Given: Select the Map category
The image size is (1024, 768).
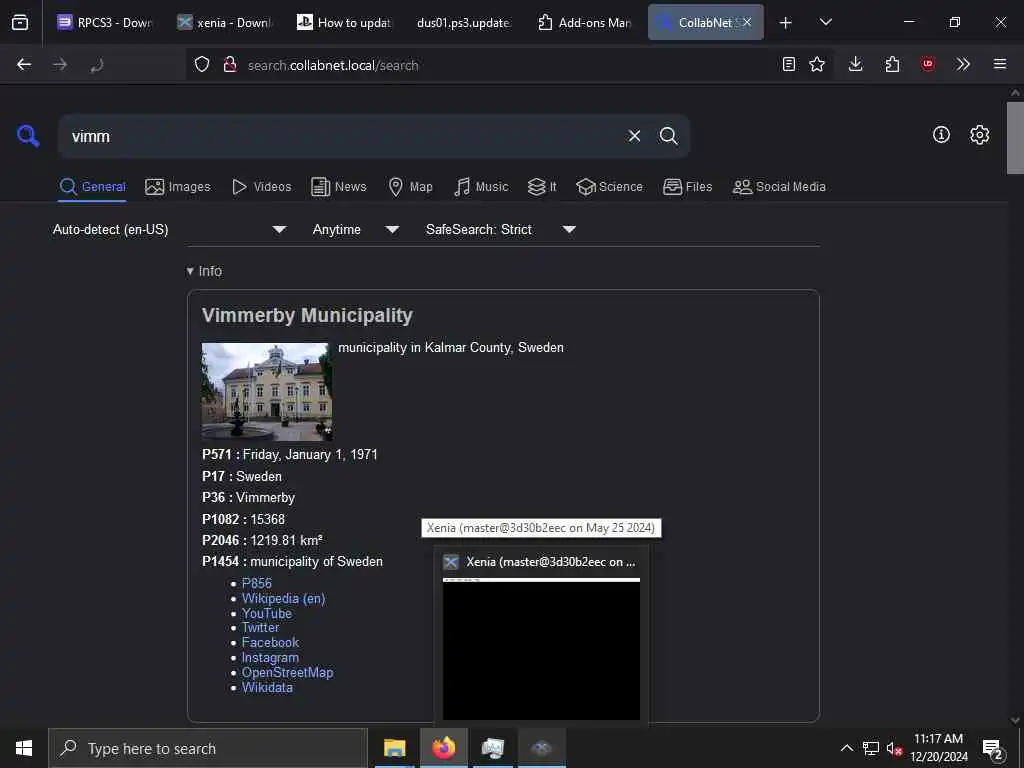Looking at the screenshot, I should [410, 187].
